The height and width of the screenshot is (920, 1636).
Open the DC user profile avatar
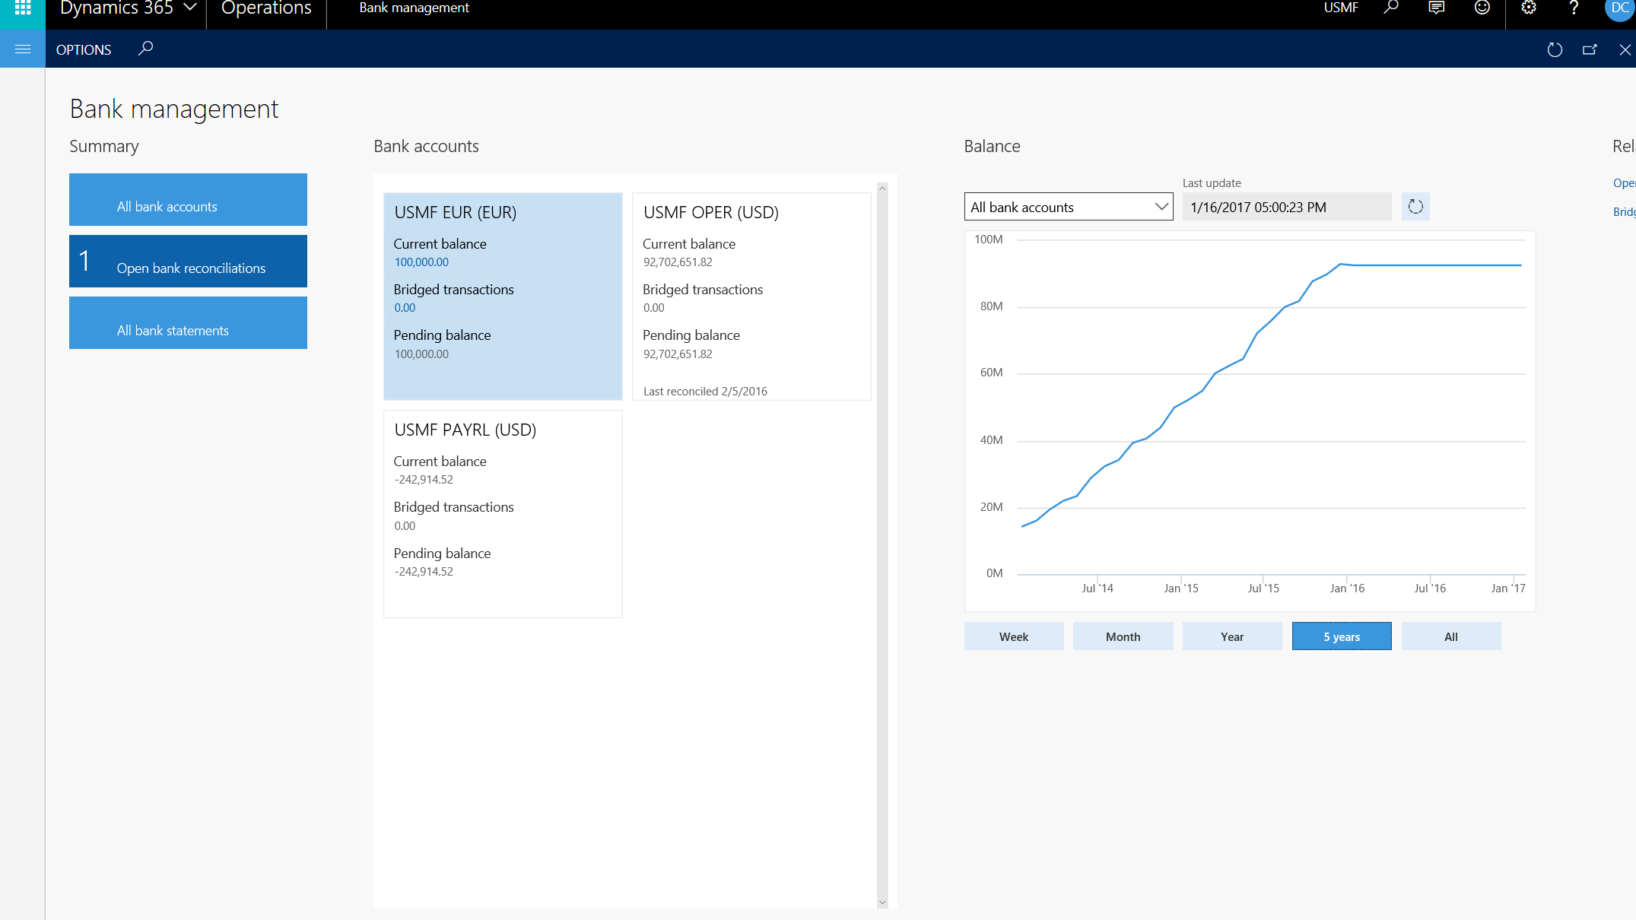(1620, 8)
